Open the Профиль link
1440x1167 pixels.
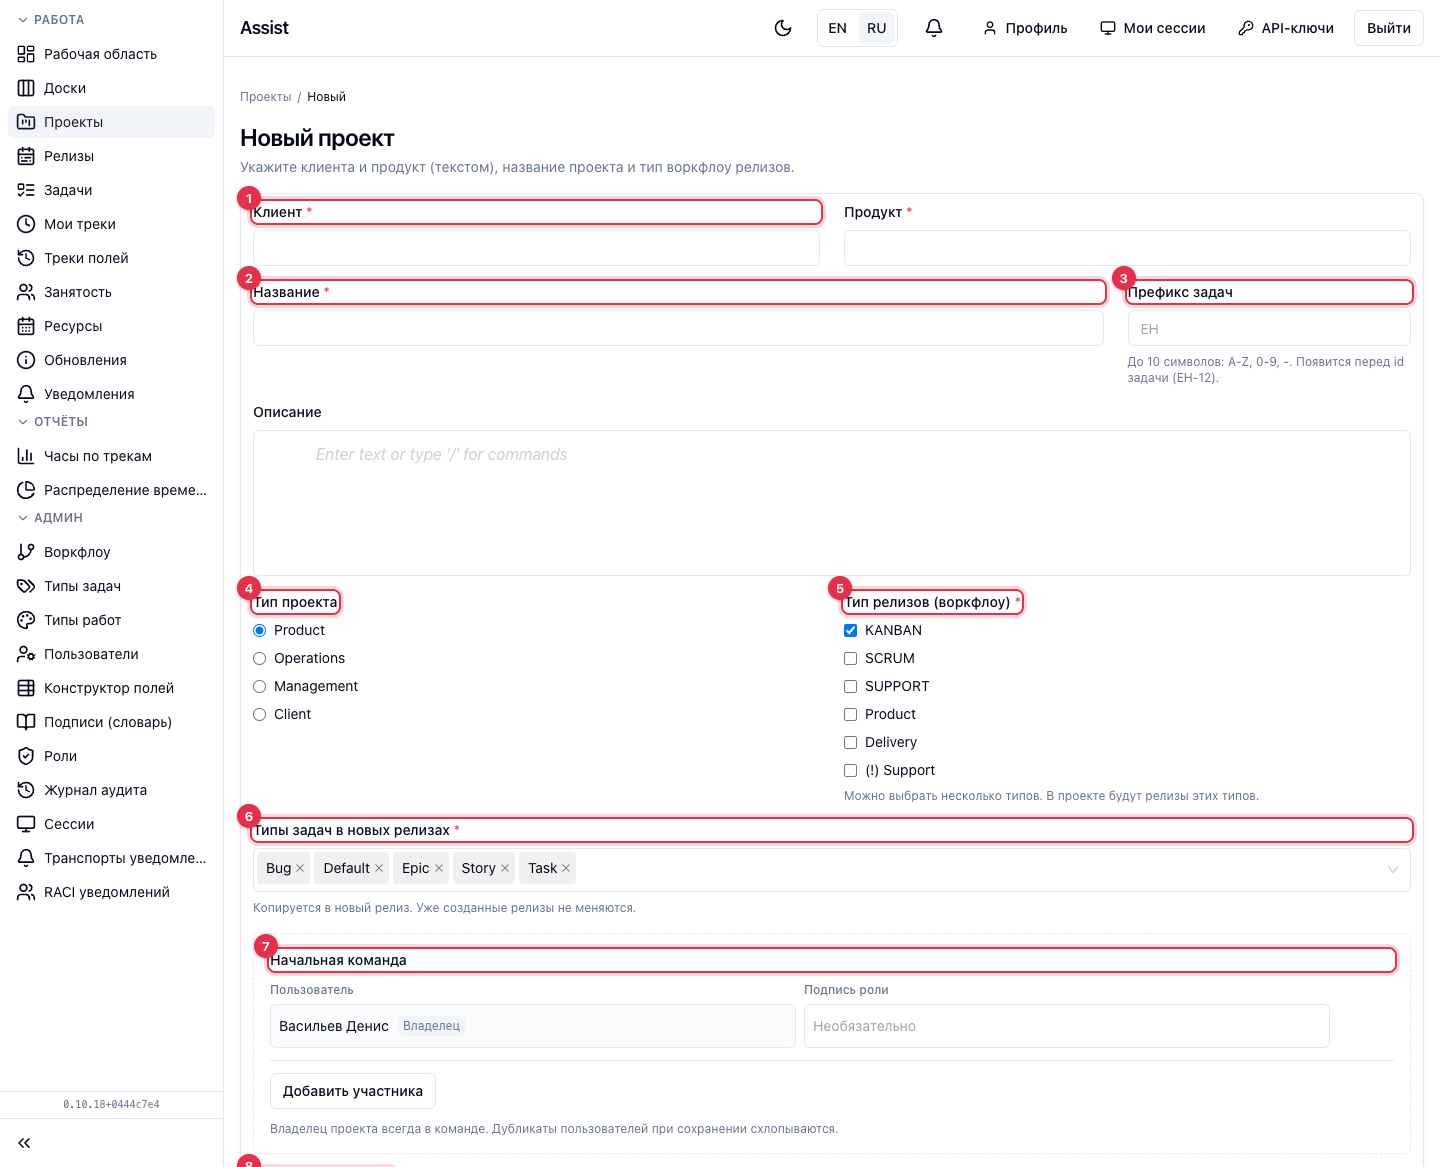[1025, 28]
